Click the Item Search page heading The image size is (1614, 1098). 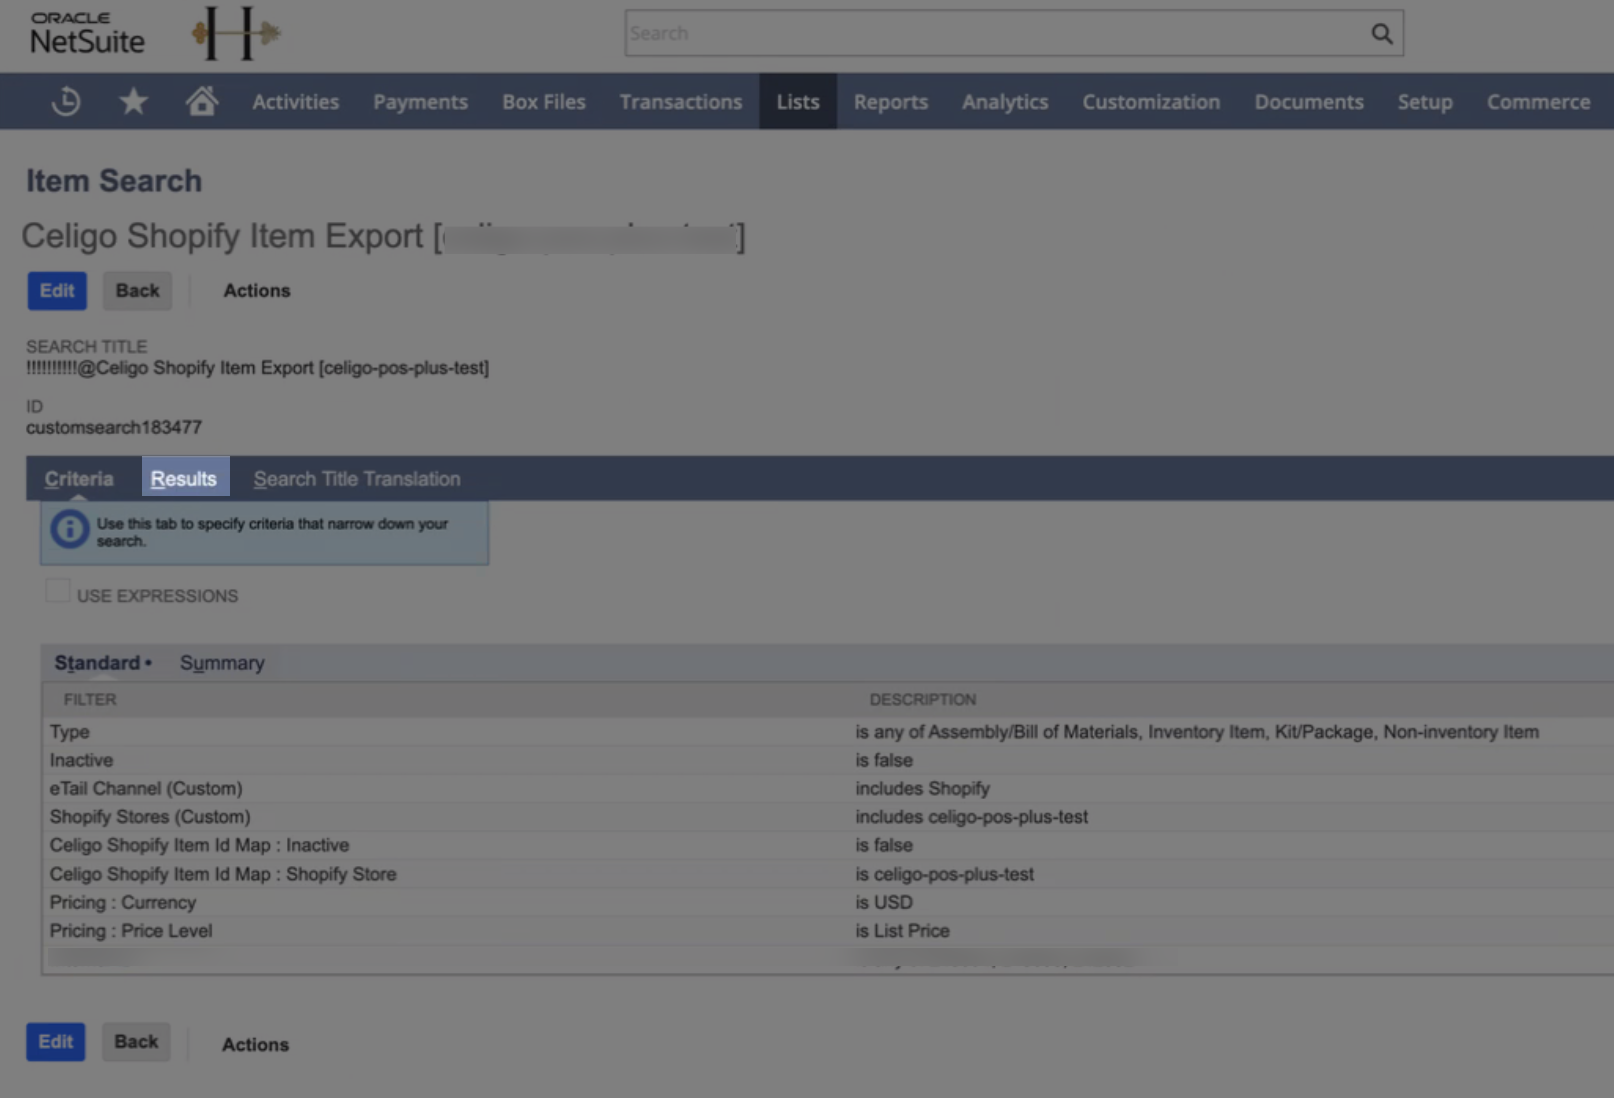pyautogui.click(x=114, y=181)
